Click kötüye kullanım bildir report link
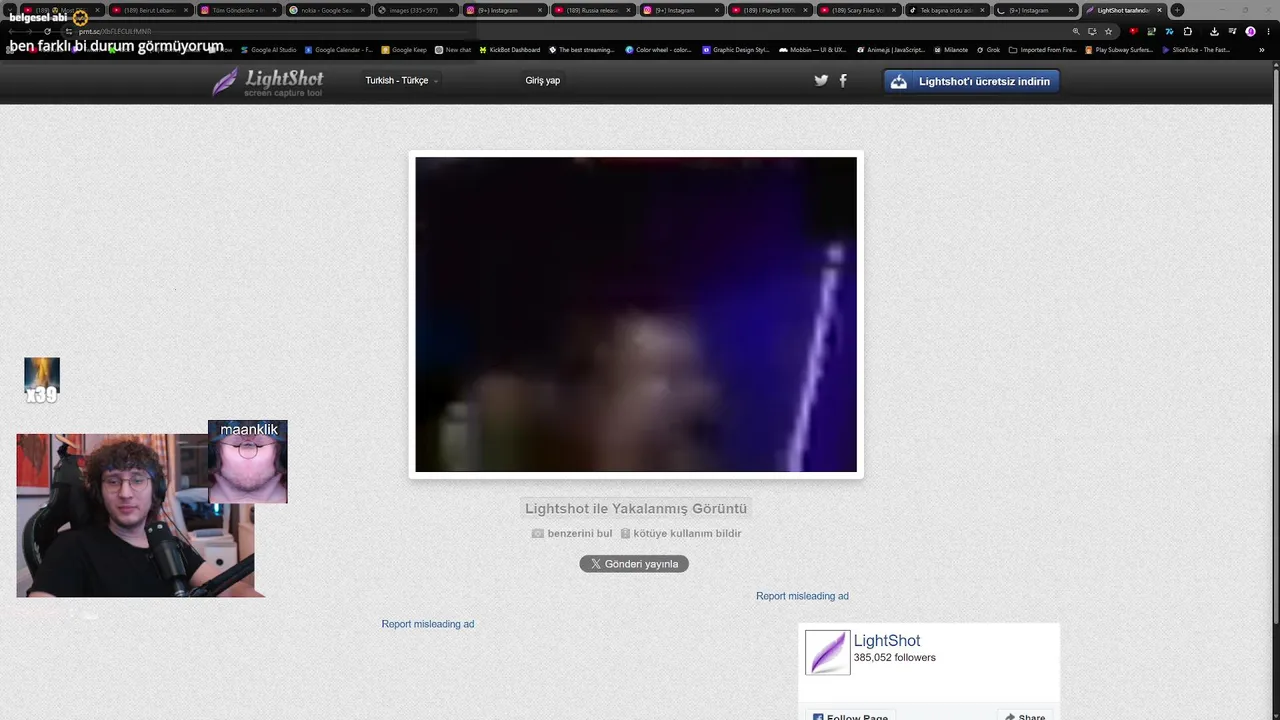 [x=681, y=534]
